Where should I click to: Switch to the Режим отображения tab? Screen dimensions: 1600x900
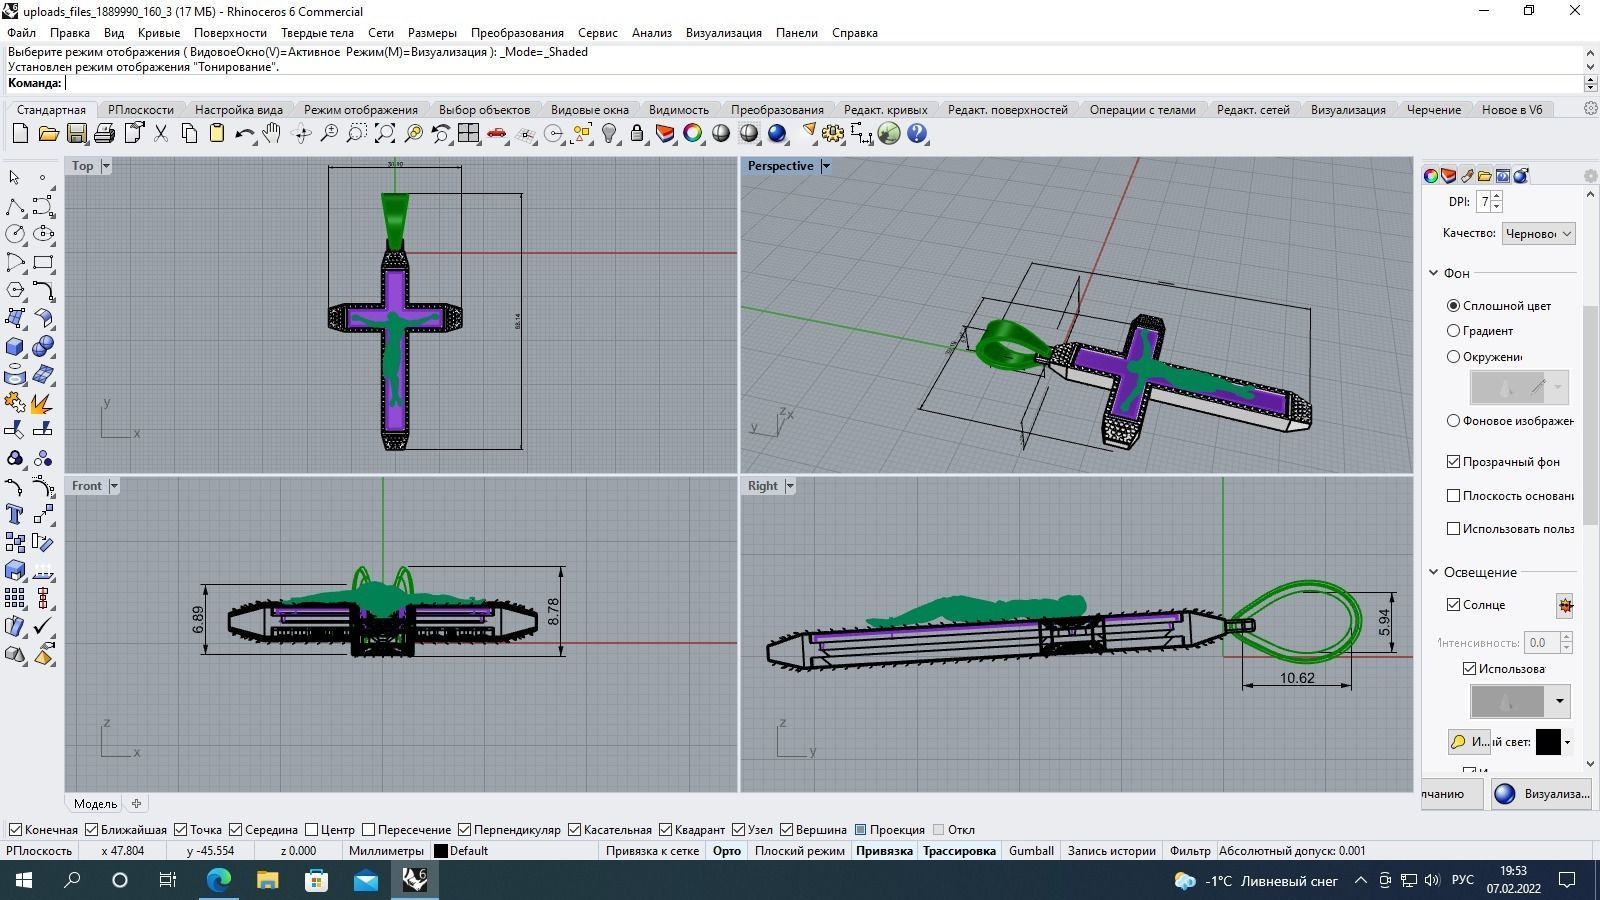[361, 110]
